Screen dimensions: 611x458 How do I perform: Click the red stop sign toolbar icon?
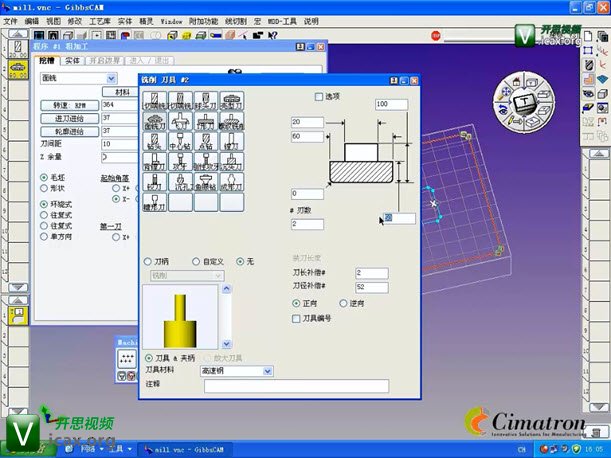click(x=436, y=36)
